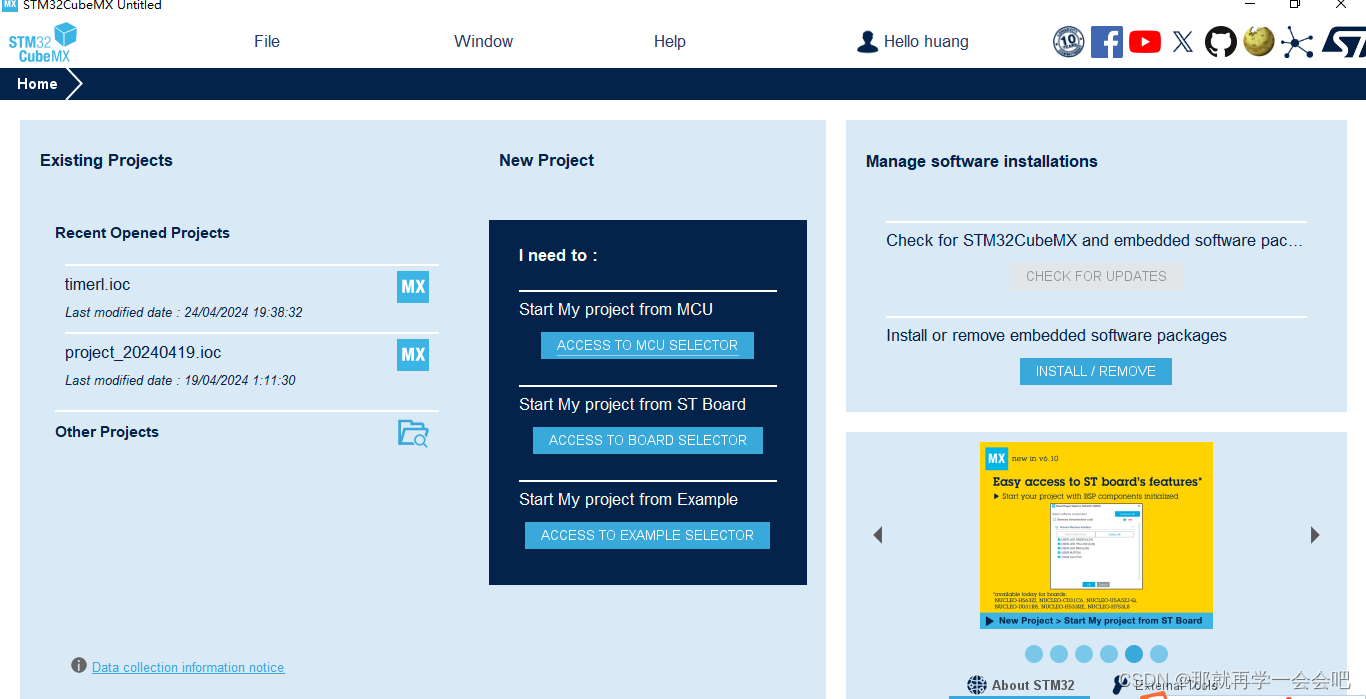Viewport: 1366px width, 699px height.
Task: Click the user account icon beside Hello huang
Action: (x=867, y=42)
